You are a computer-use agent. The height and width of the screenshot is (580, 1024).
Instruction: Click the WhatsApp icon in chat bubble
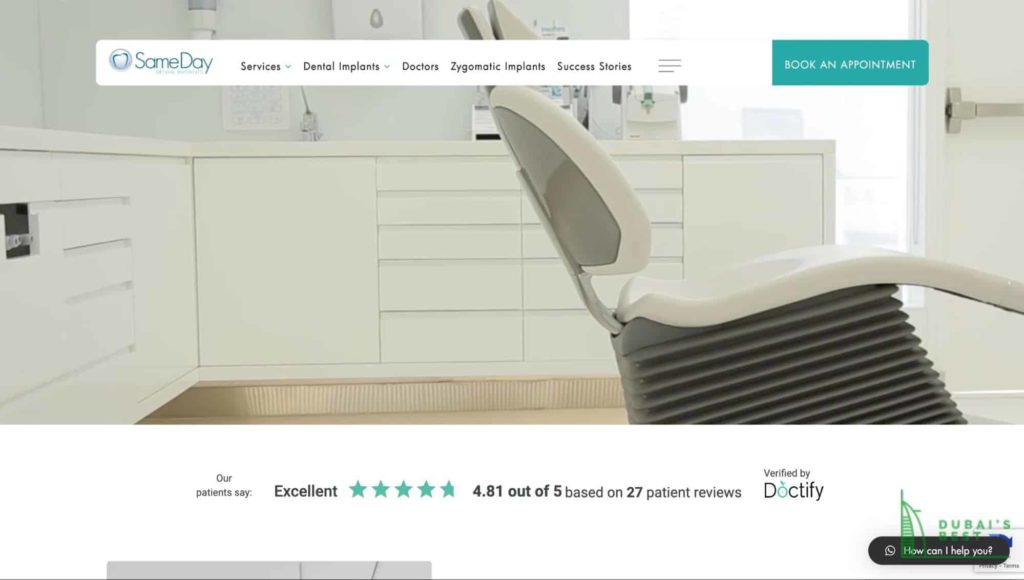(x=889, y=551)
